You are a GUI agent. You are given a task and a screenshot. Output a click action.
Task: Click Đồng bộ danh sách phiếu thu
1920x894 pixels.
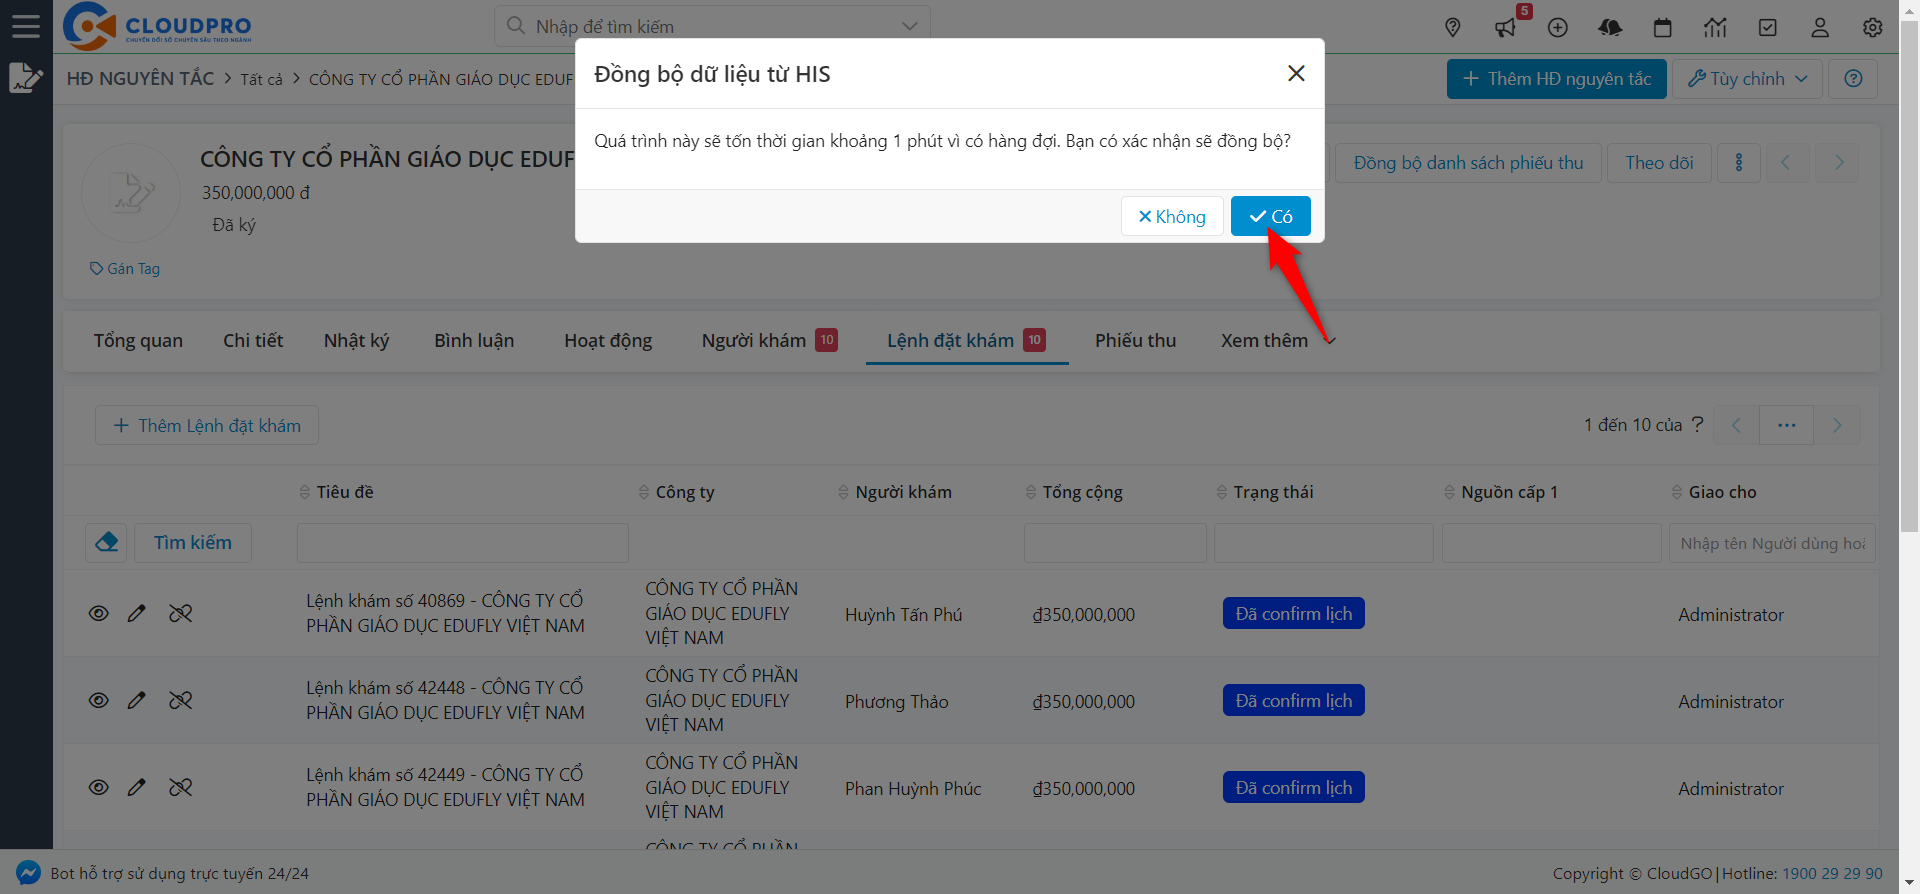coord(1468,163)
